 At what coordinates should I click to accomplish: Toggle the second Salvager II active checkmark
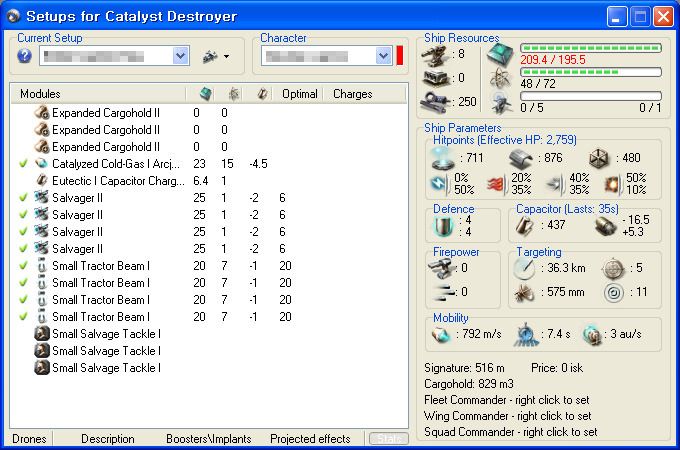(x=23, y=215)
